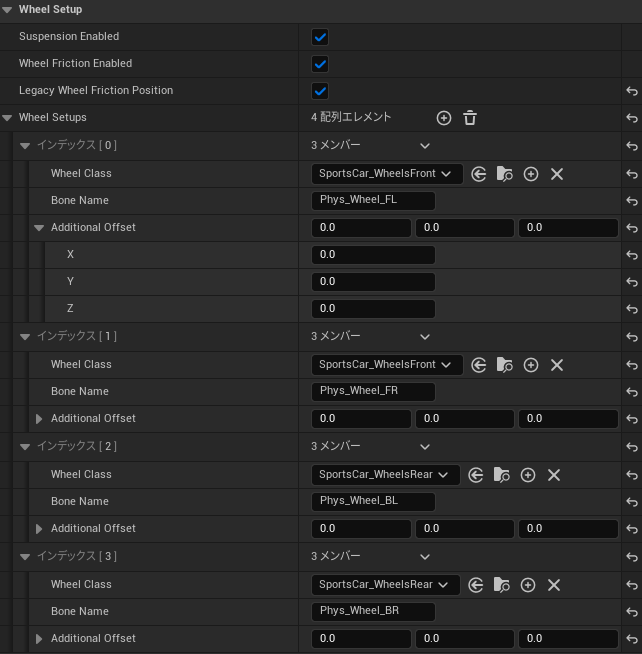Clear the index 0 Wheel Class value
The height and width of the screenshot is (654, 642).
click(557, 174)
